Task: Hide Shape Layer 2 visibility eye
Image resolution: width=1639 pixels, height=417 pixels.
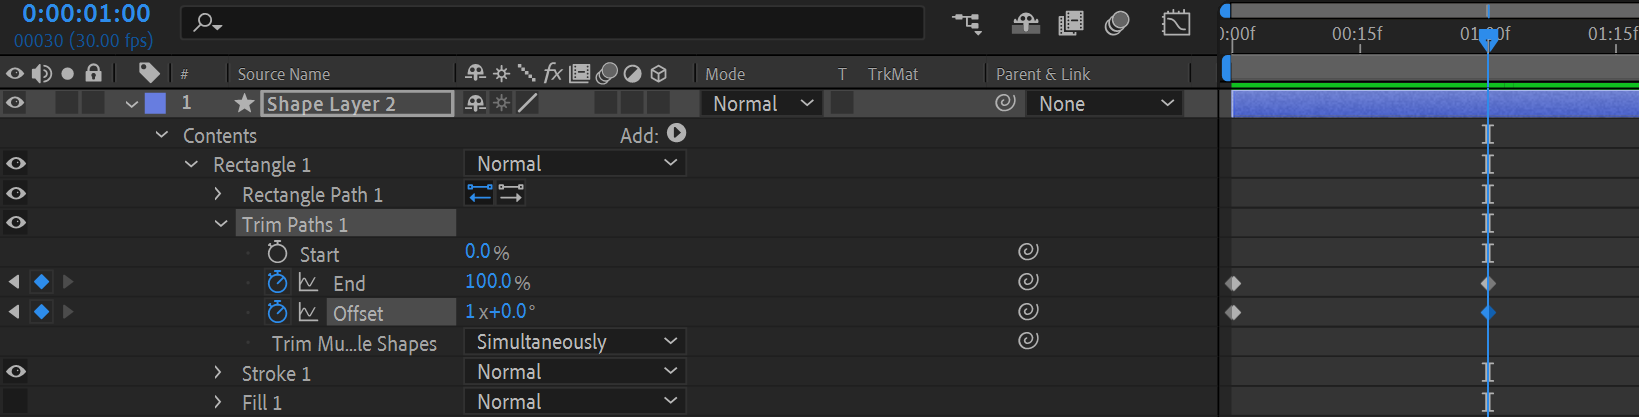Action: coord(15,103)
